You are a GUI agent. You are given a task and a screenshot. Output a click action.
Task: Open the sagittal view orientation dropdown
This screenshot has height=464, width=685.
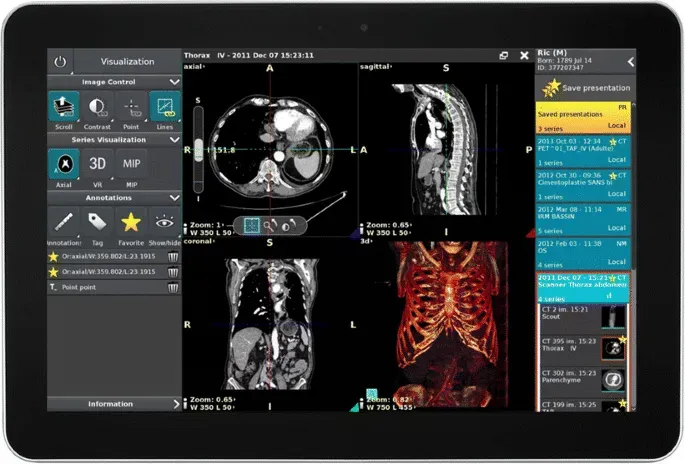pos(376,66)
